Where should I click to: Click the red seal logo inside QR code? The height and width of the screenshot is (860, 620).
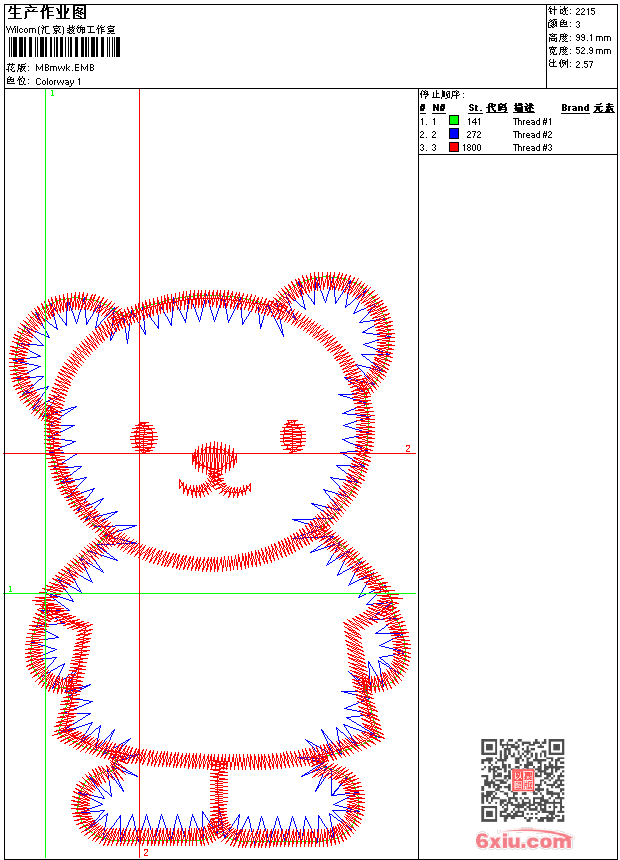point(522,781)
